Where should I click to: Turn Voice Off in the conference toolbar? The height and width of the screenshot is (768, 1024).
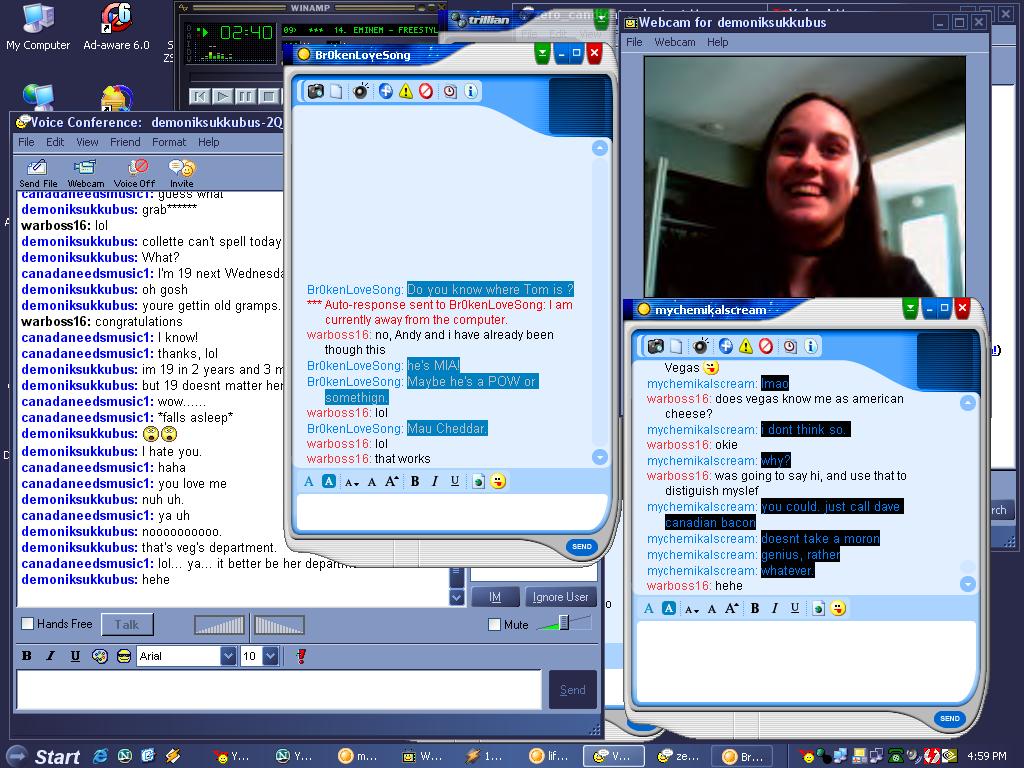pyautogui.click(x=135, y=174)
